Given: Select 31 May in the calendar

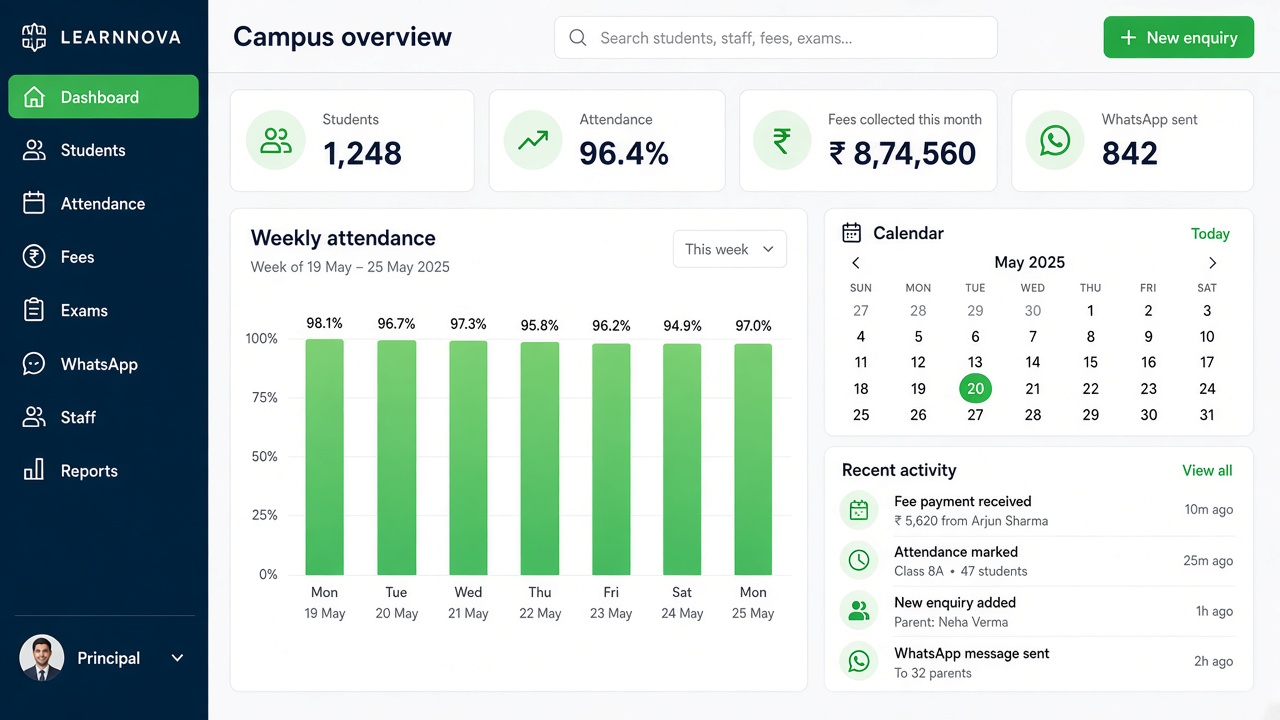Looking at the screenshot, I should click(1207, 415).
